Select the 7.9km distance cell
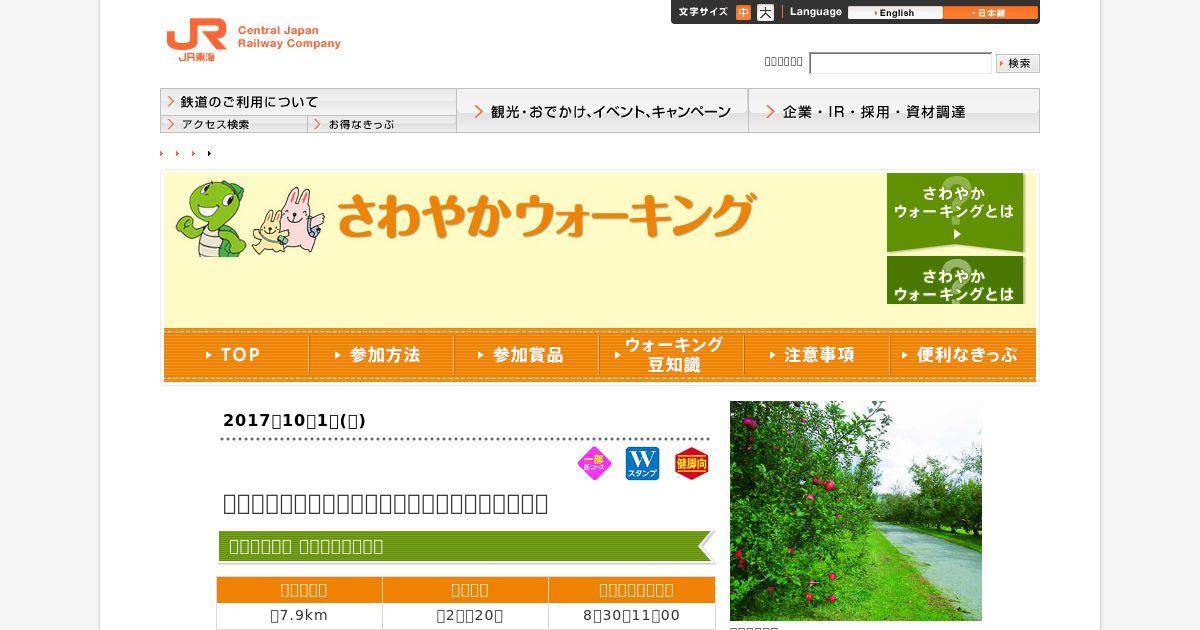Image resolution: width=1200 pixels, height=630 pixels. 299,616
